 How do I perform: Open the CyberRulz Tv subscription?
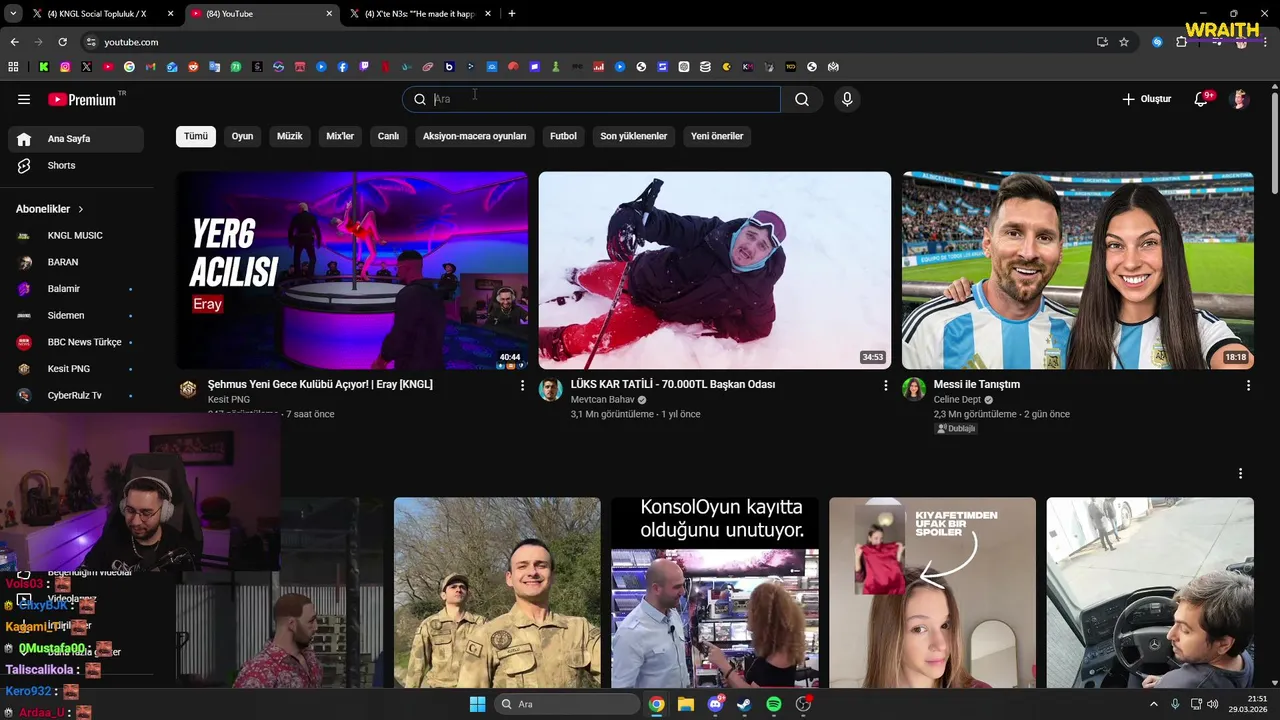click(76, 395)
